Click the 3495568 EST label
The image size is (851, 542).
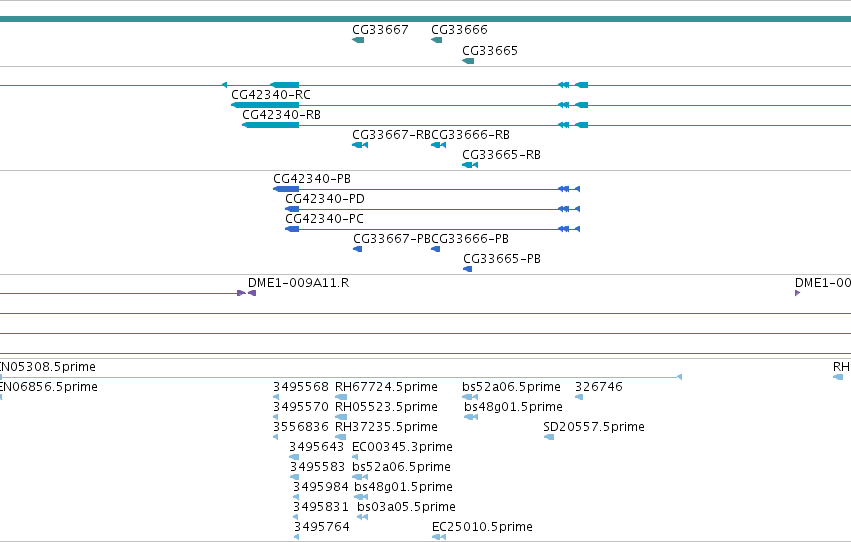click(301, 387)
